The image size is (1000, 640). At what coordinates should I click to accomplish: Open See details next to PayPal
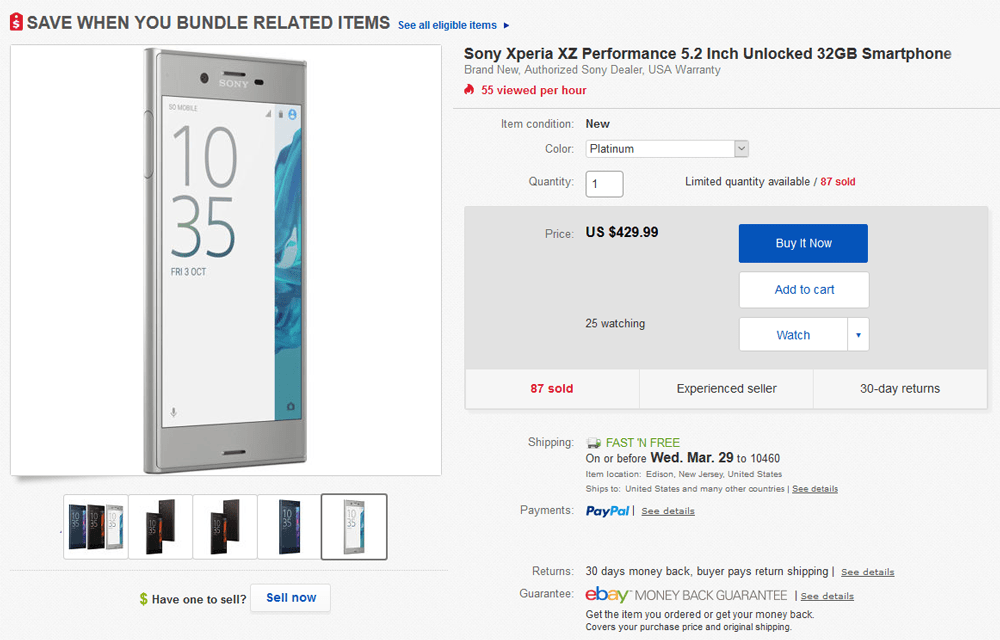(667, 511)
